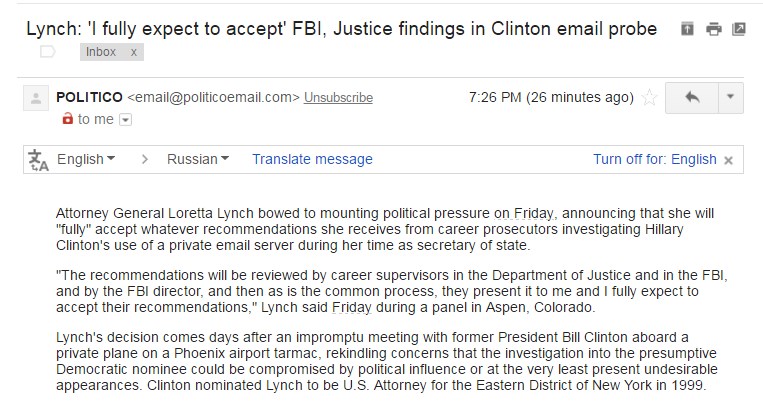Reply with the arrow button

692,97
